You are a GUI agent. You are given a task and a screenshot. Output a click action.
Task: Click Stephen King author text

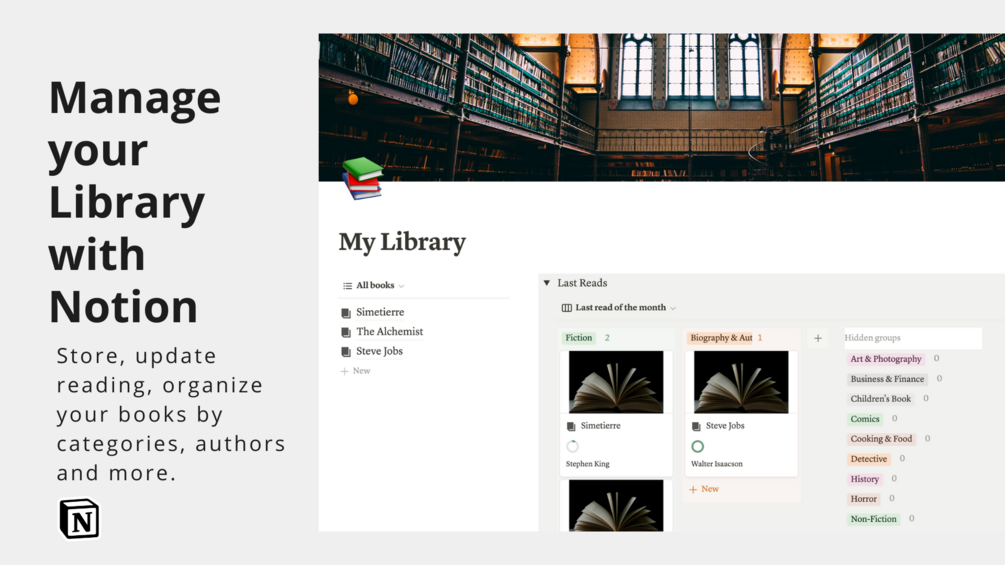coord(588,464)
